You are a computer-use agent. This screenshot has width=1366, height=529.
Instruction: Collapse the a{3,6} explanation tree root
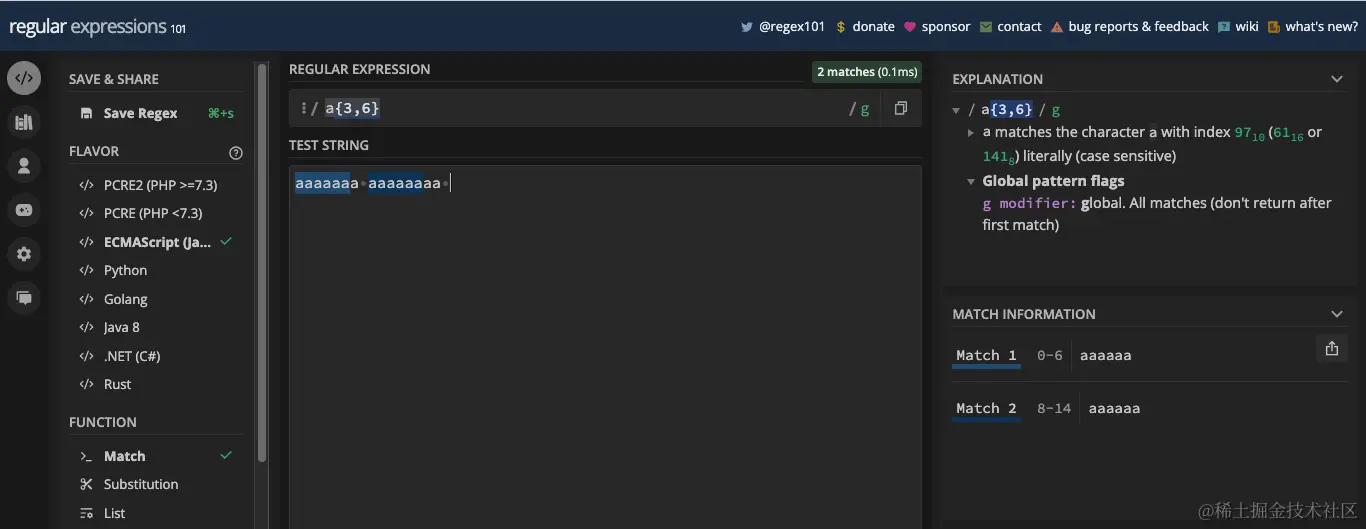point(957,110)
